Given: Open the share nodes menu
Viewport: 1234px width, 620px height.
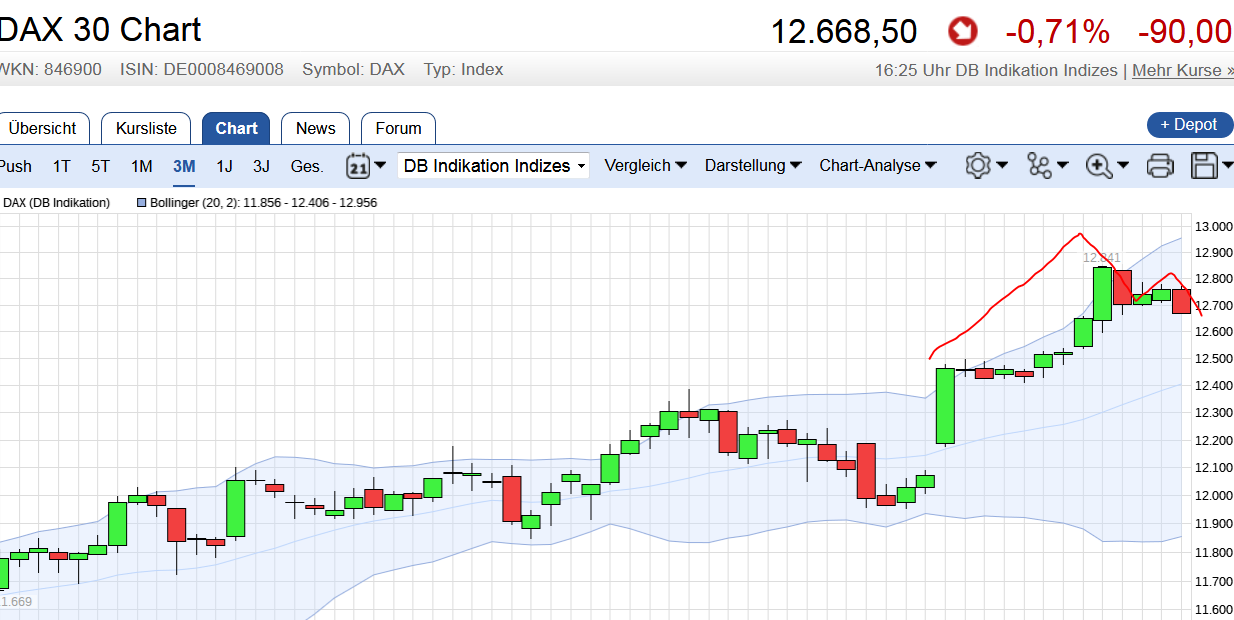Looking at the screenshot, I should pos(1047,165).
